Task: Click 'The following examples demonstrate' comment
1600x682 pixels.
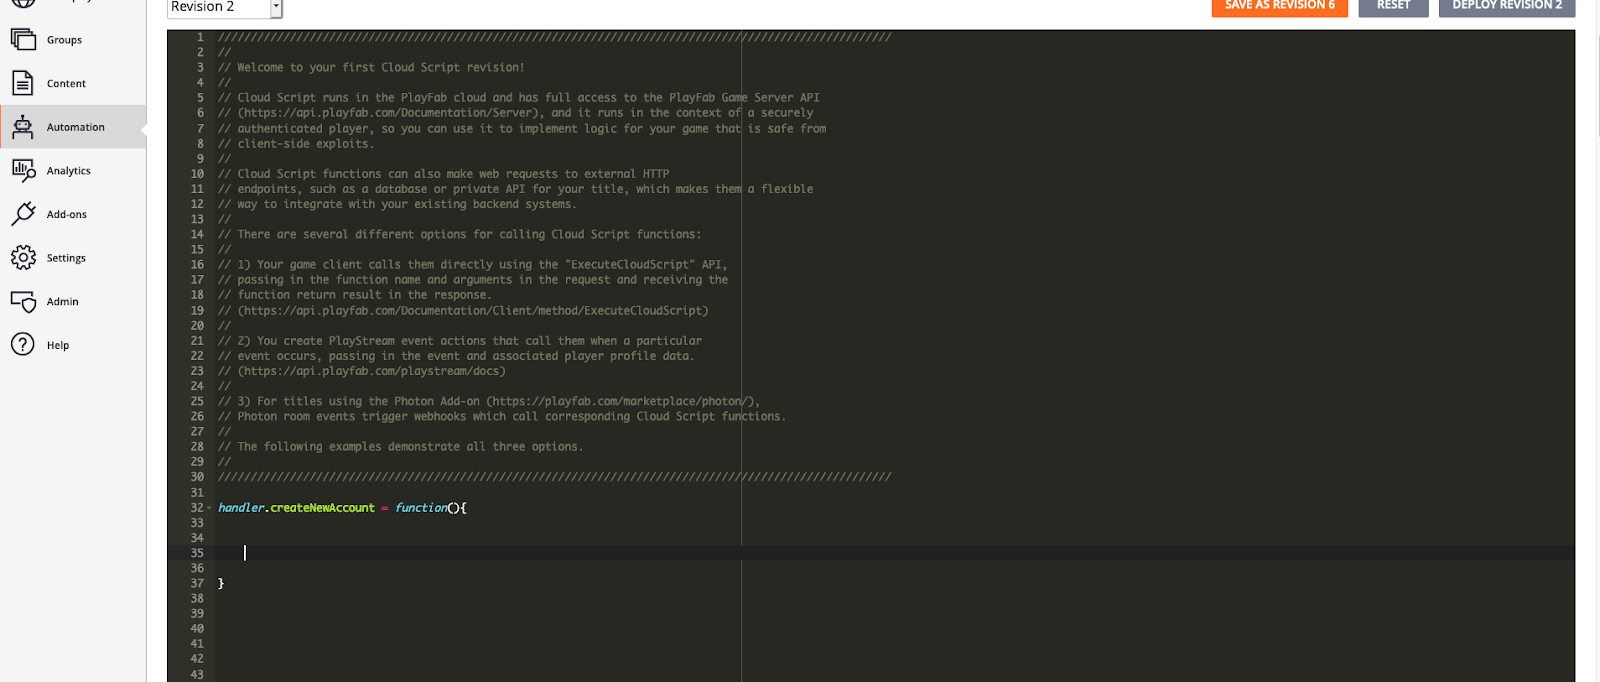Action: pos(400,447)
